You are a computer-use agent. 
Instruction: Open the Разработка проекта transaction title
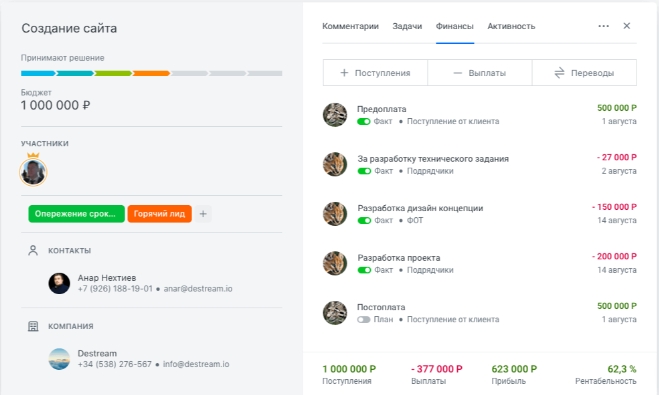(399, 258)
